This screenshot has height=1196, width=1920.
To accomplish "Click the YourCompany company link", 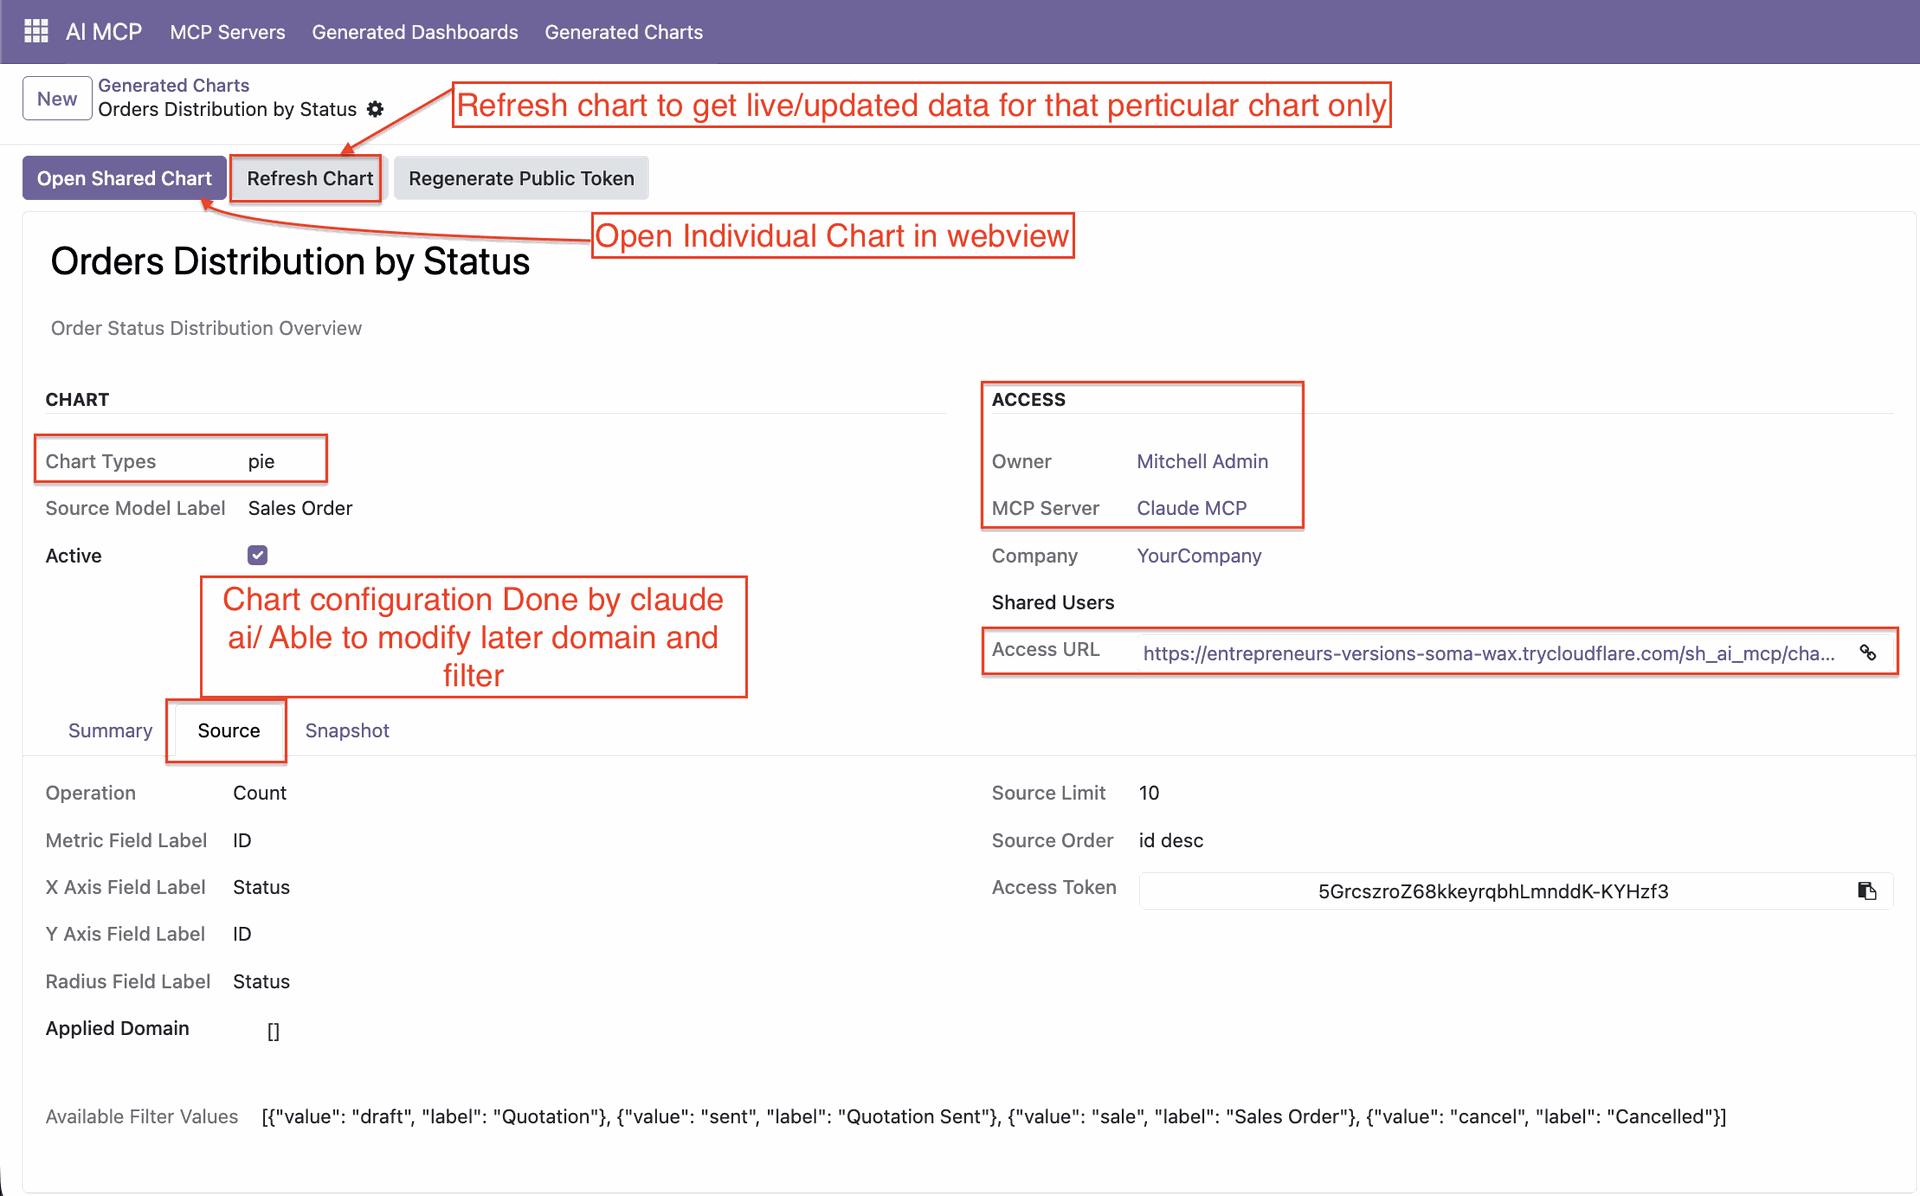I will tap(1198, 555).
